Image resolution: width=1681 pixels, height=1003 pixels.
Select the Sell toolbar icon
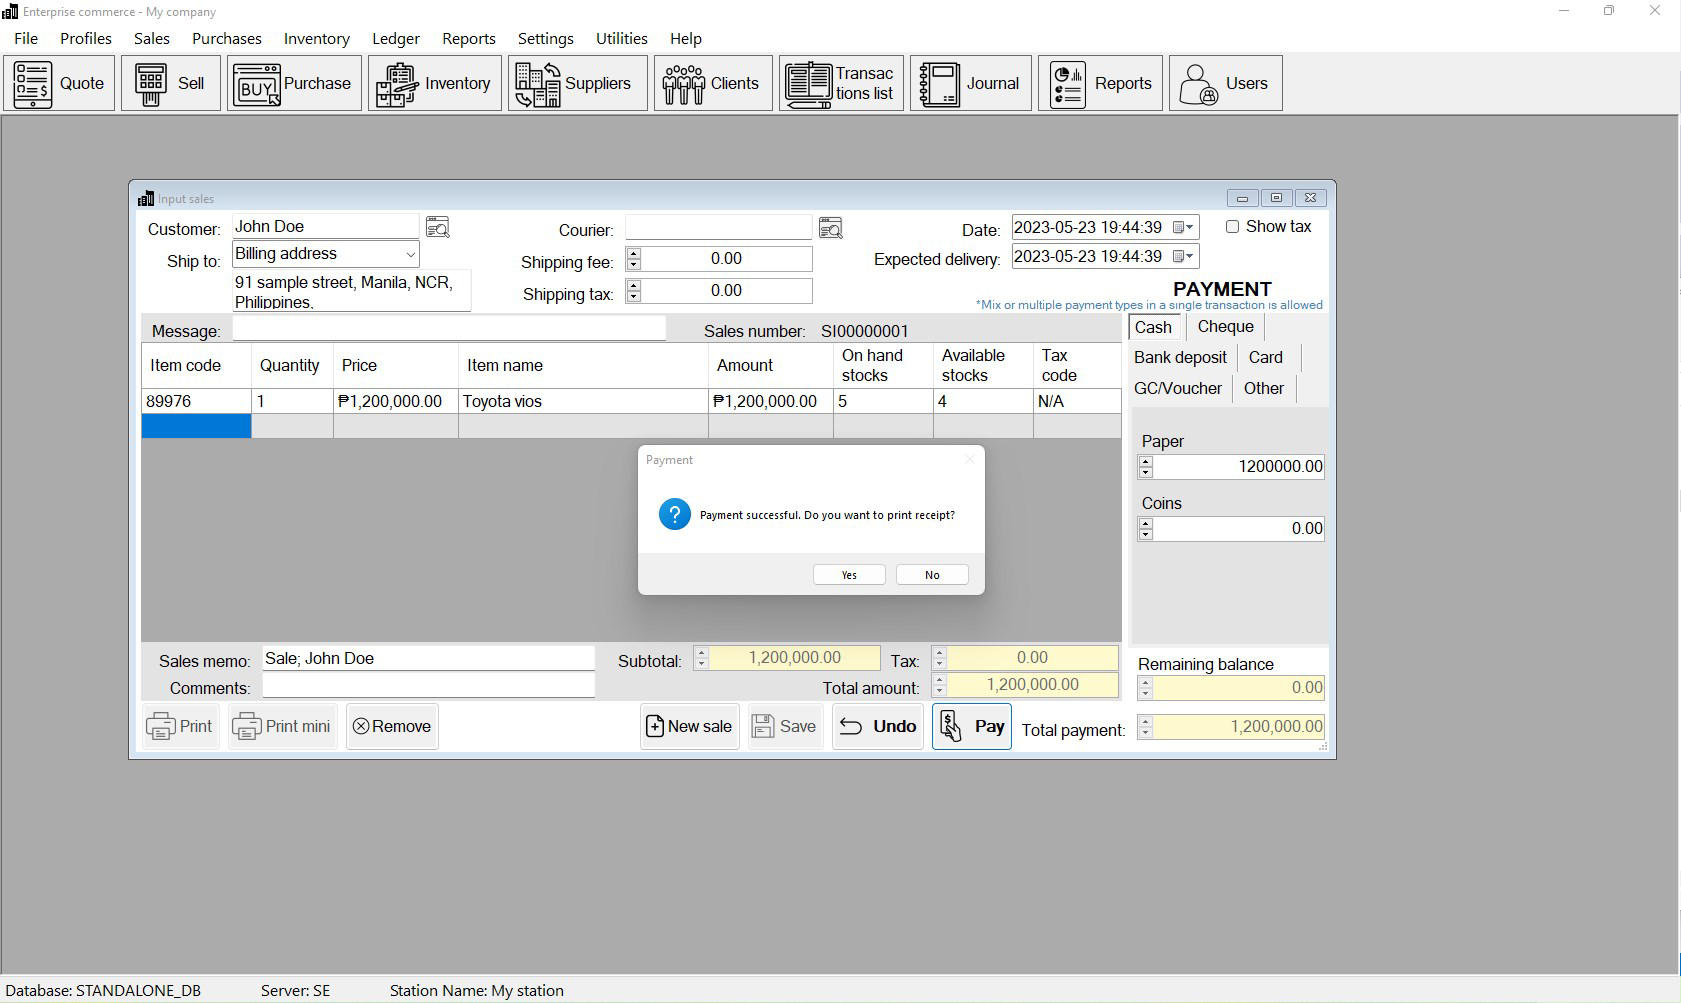tap(170, 83)
